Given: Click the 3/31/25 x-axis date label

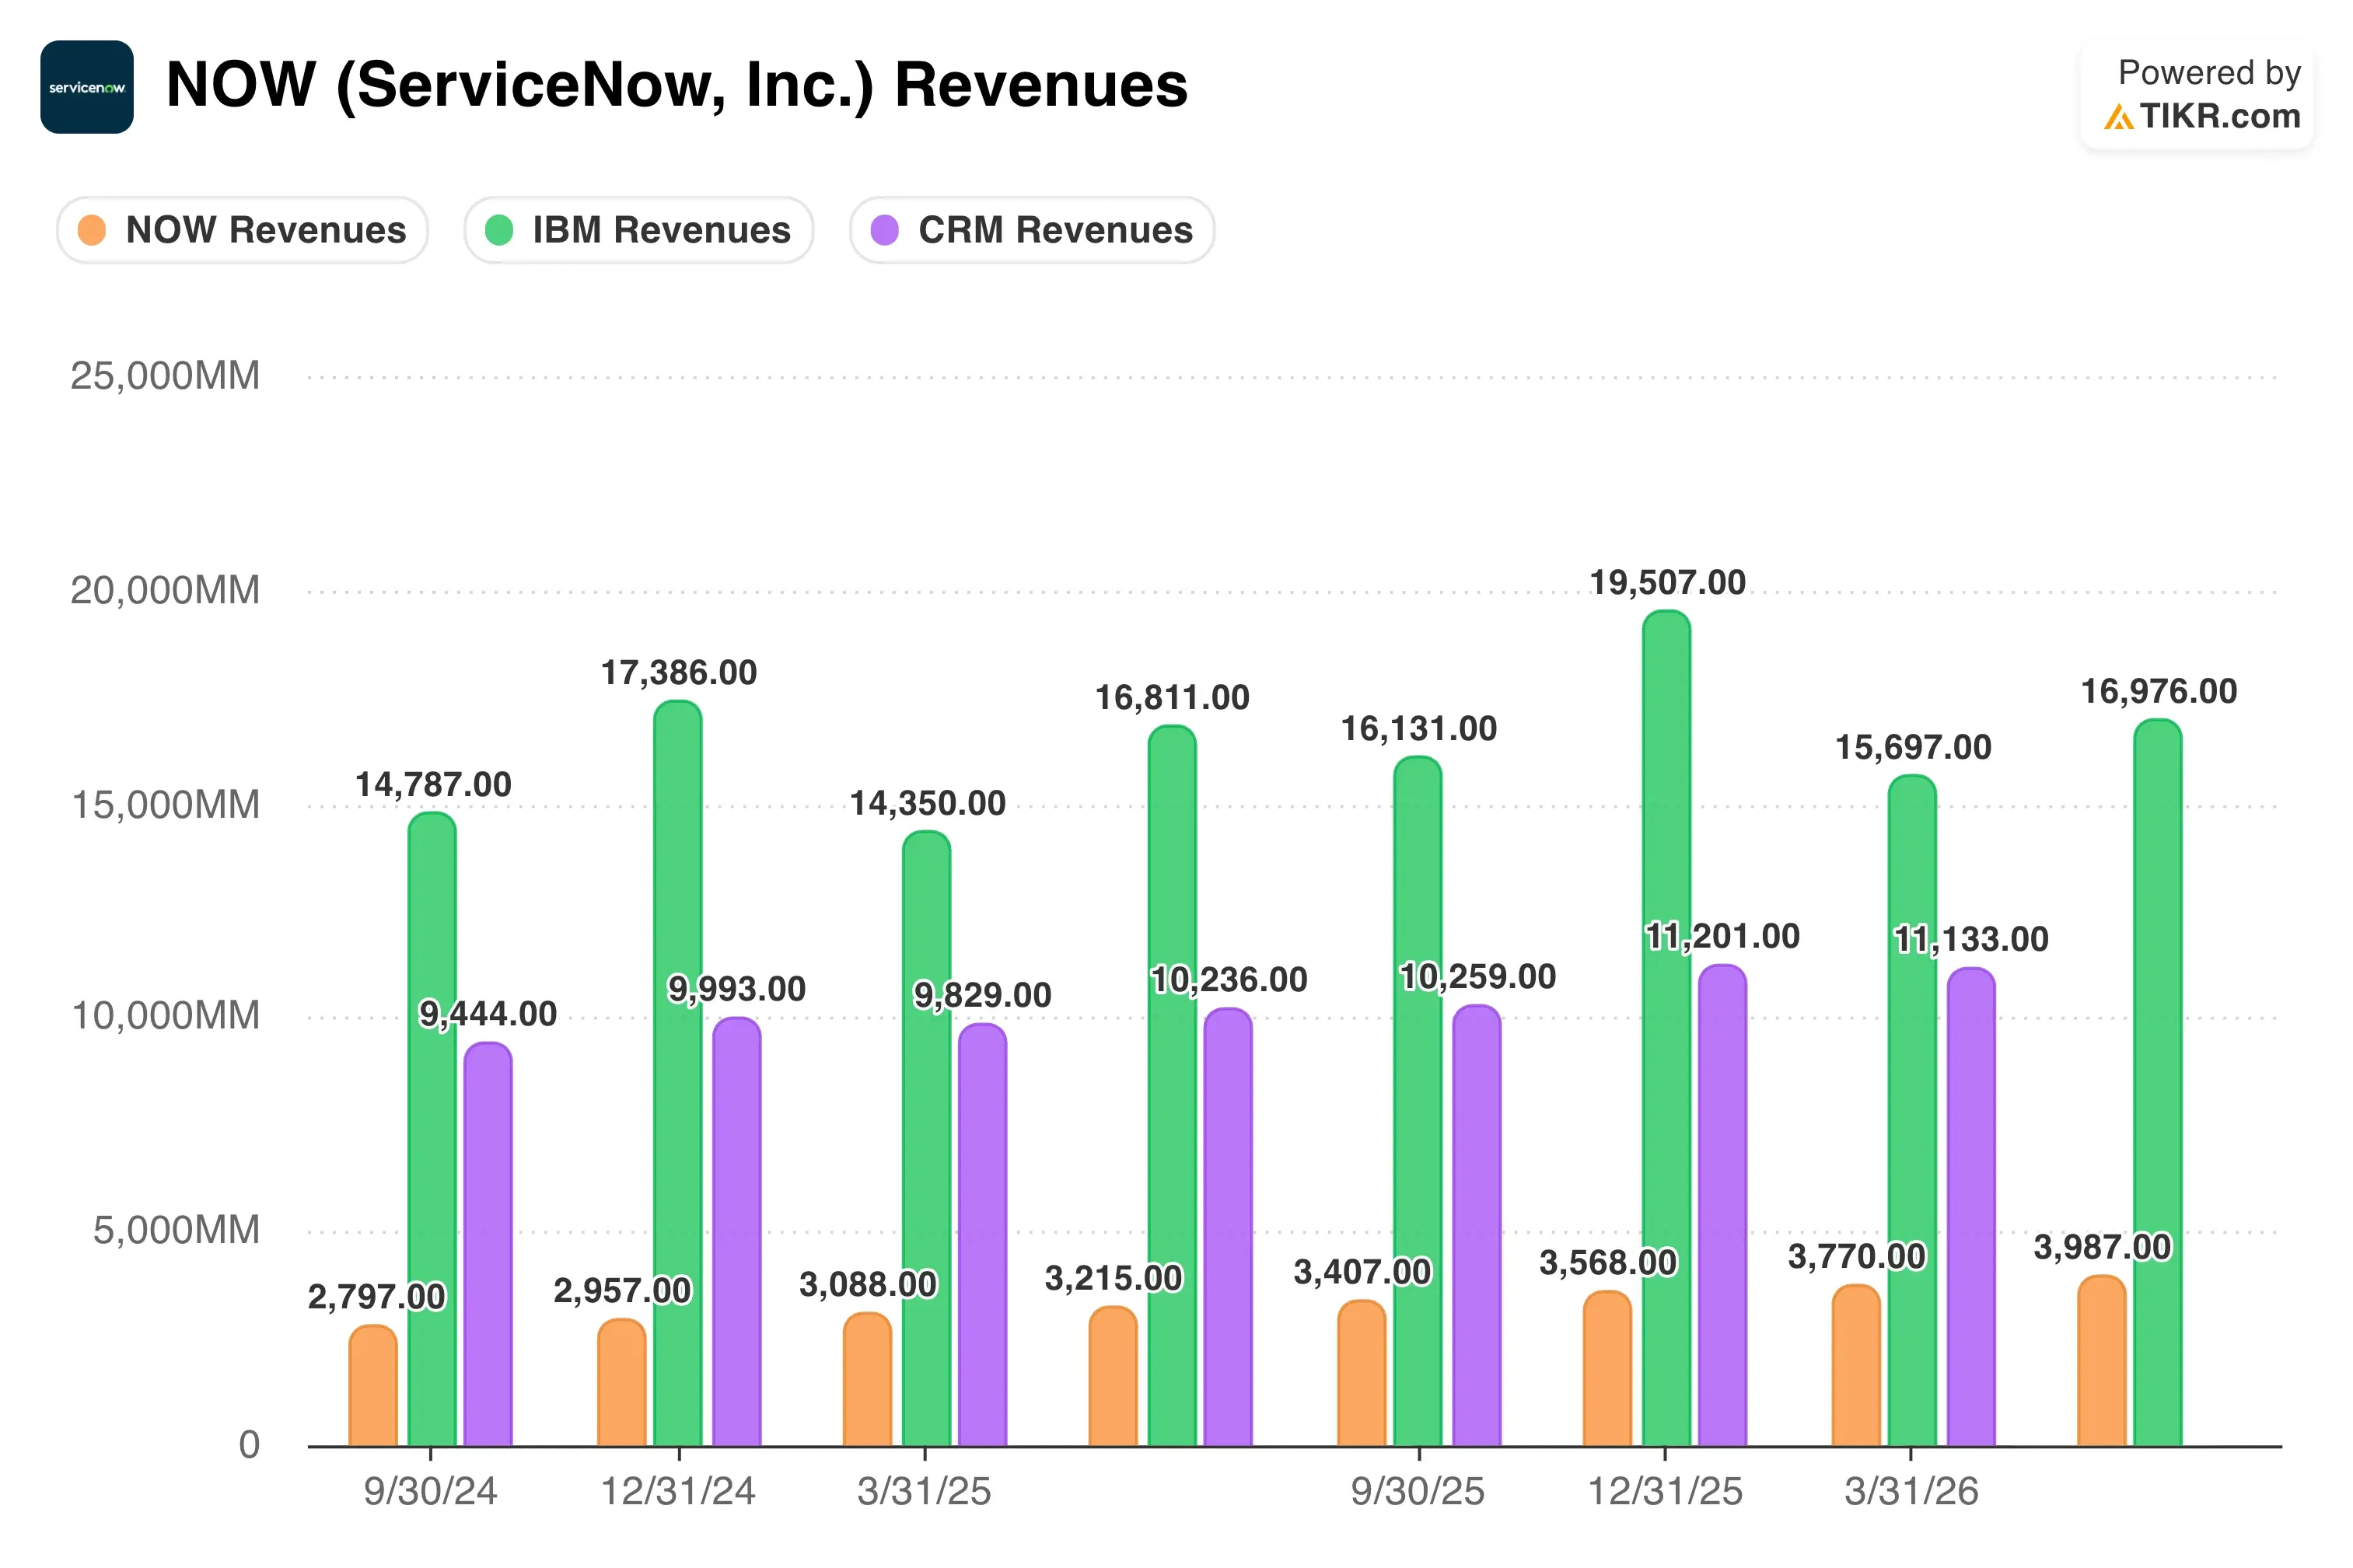Looking at the screenshot, I should pyautogui.click(x=924, y=1492).
